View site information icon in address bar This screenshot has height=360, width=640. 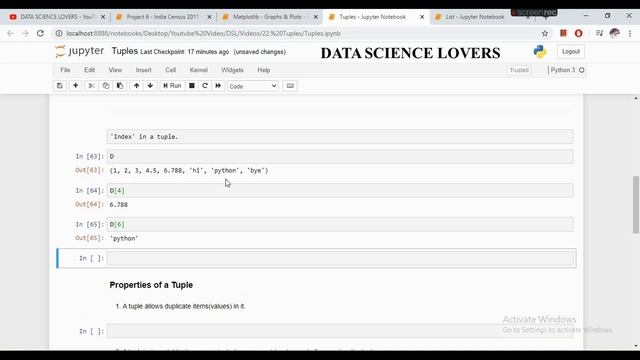[59, 33]
